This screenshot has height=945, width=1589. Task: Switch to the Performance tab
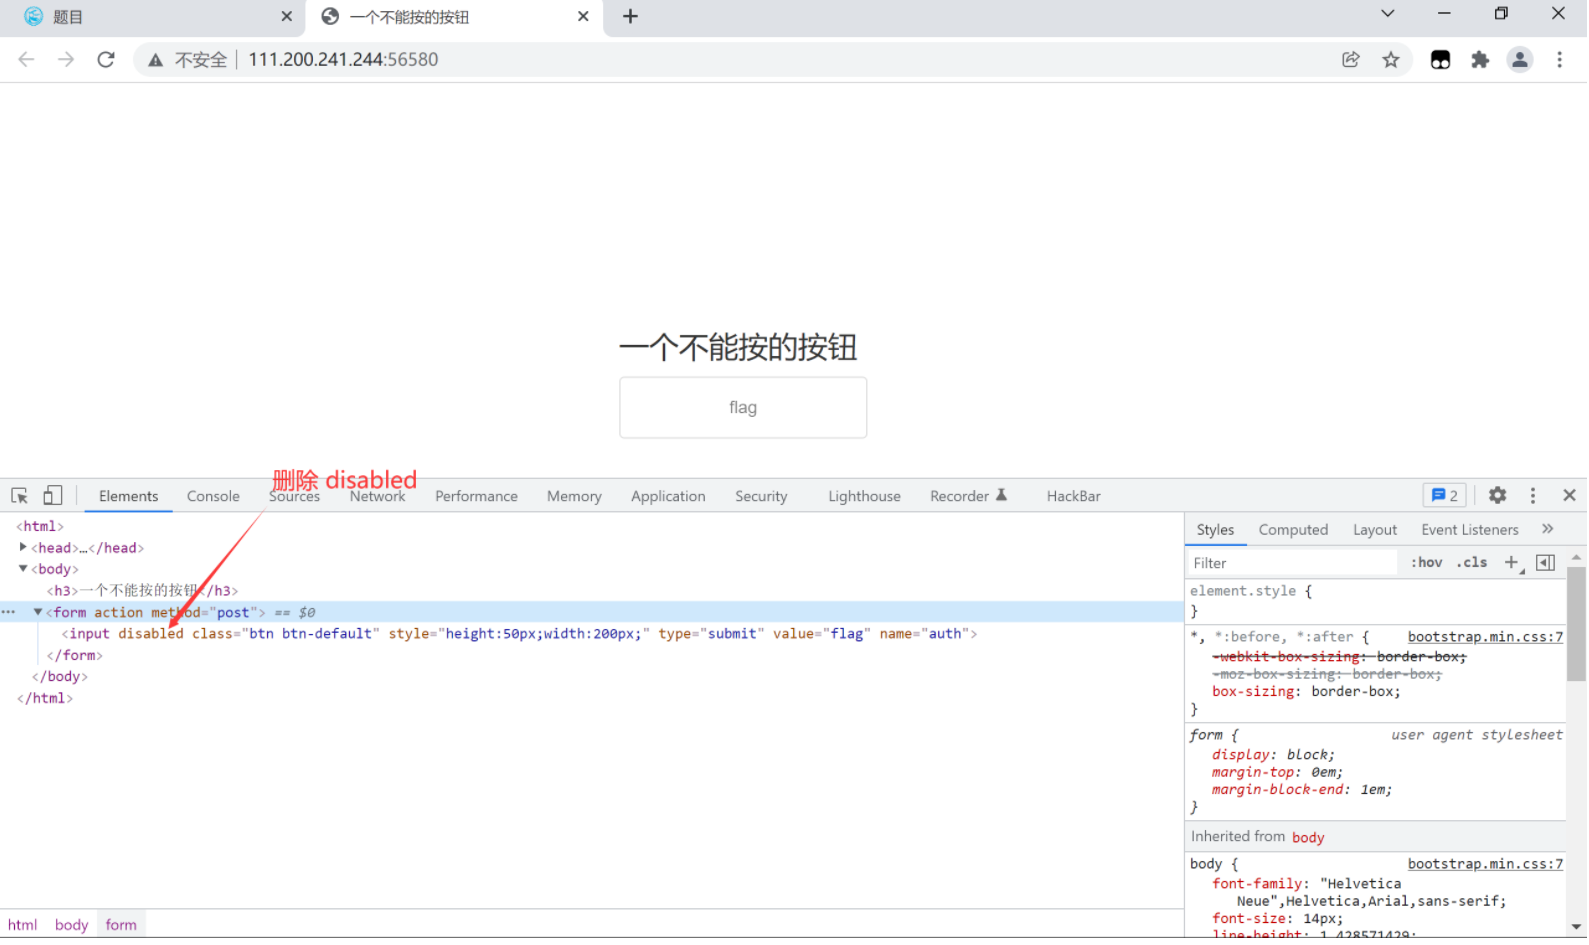click(476, 496)
